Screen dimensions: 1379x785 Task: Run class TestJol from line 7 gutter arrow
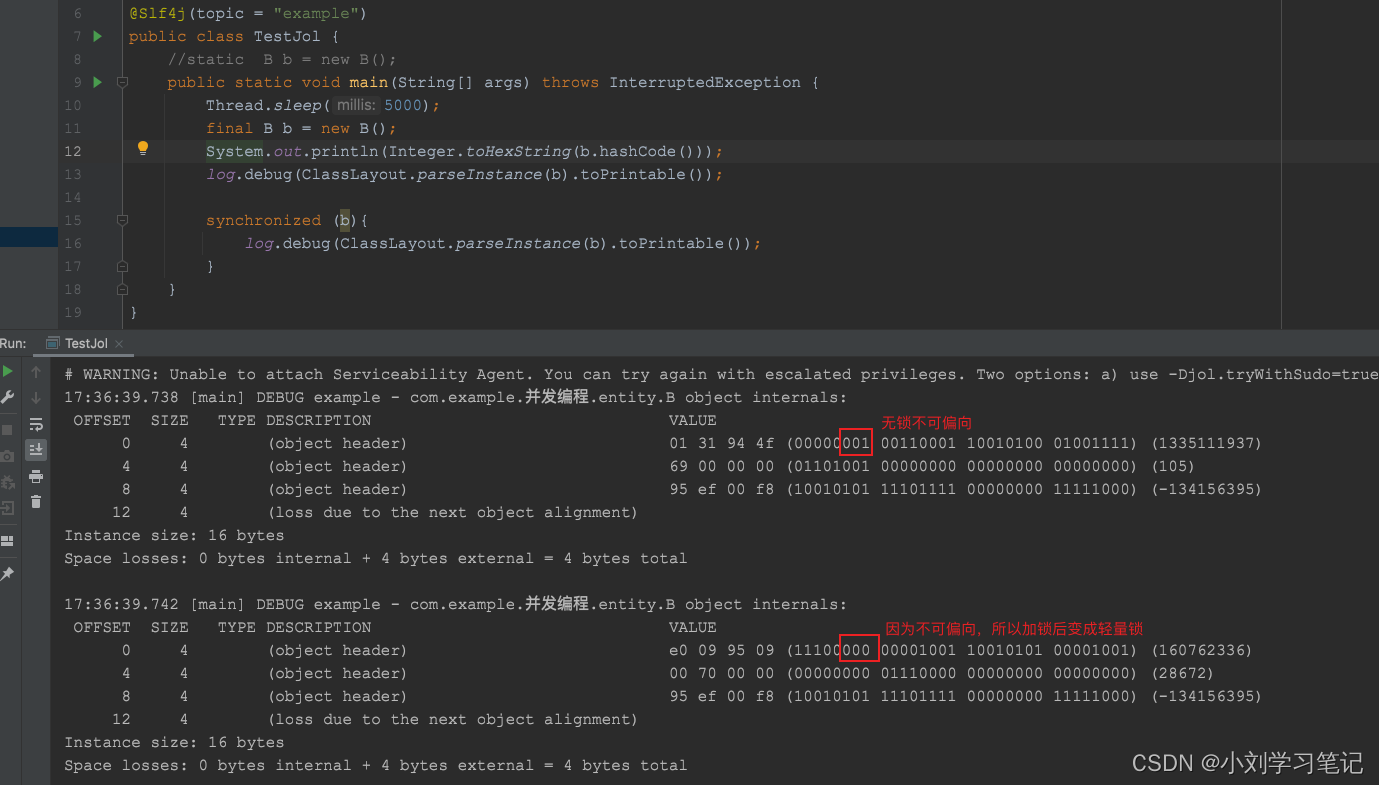click(97, 37)
